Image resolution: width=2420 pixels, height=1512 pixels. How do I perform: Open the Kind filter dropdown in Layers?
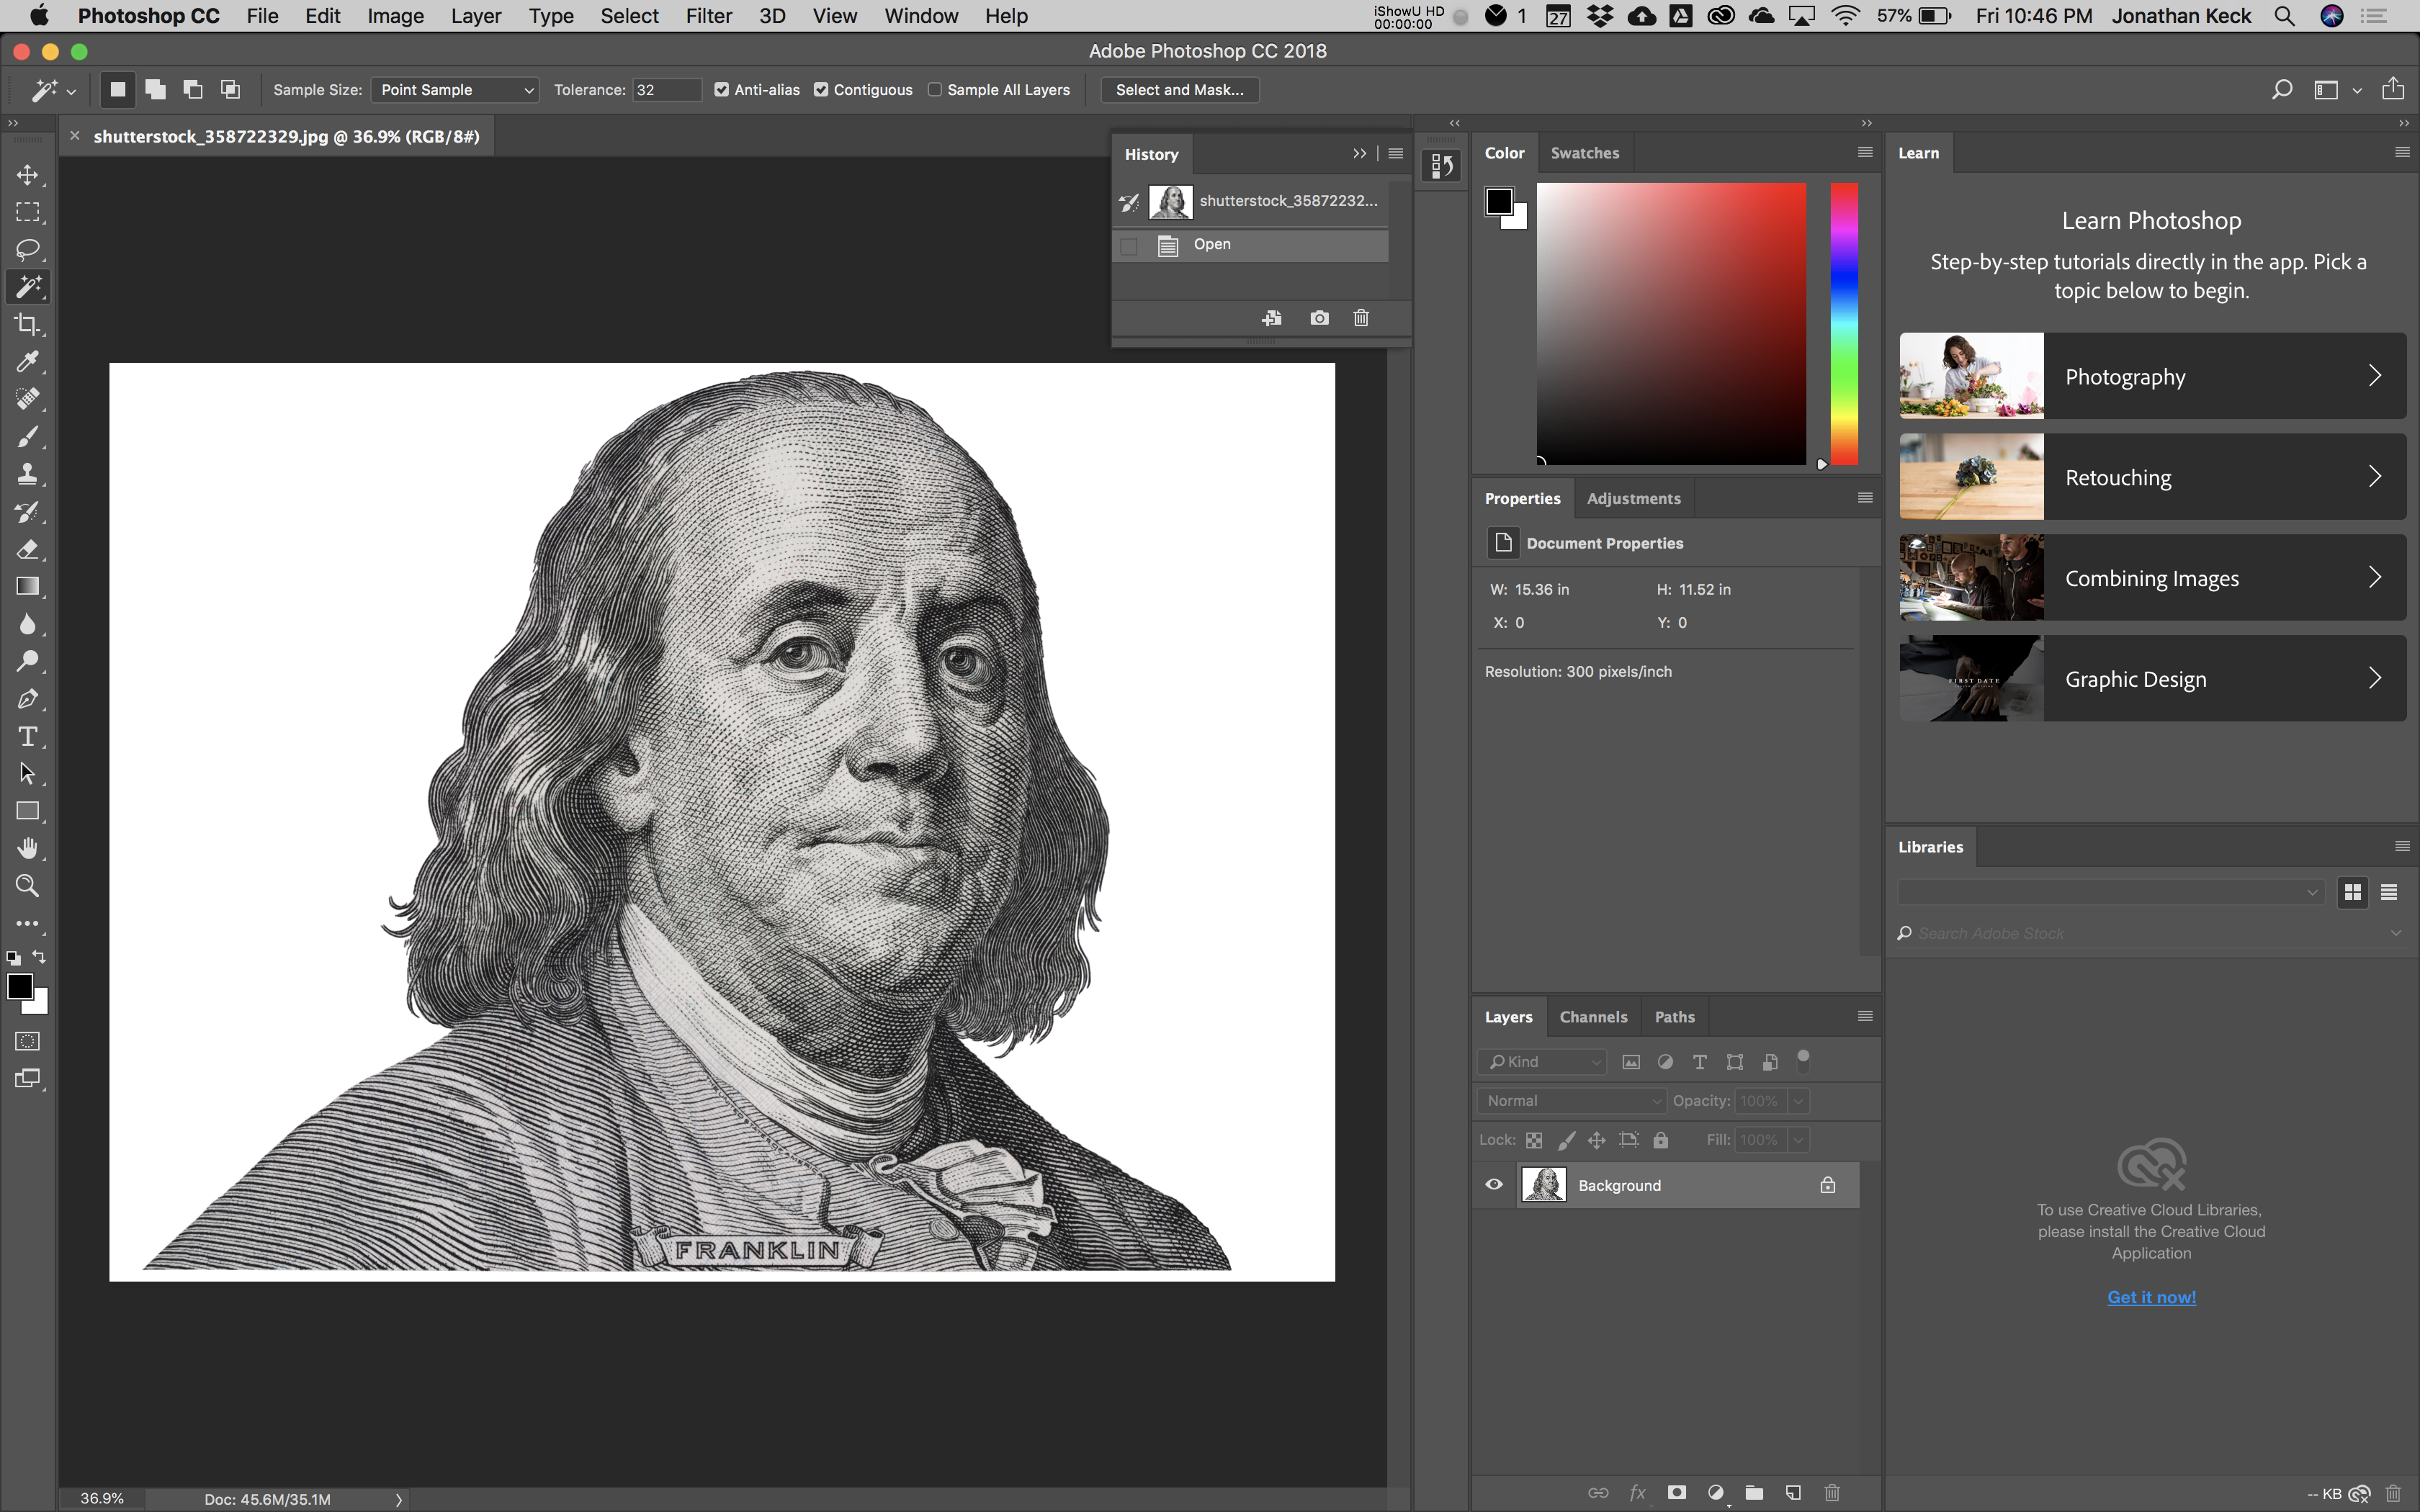1542,1062
